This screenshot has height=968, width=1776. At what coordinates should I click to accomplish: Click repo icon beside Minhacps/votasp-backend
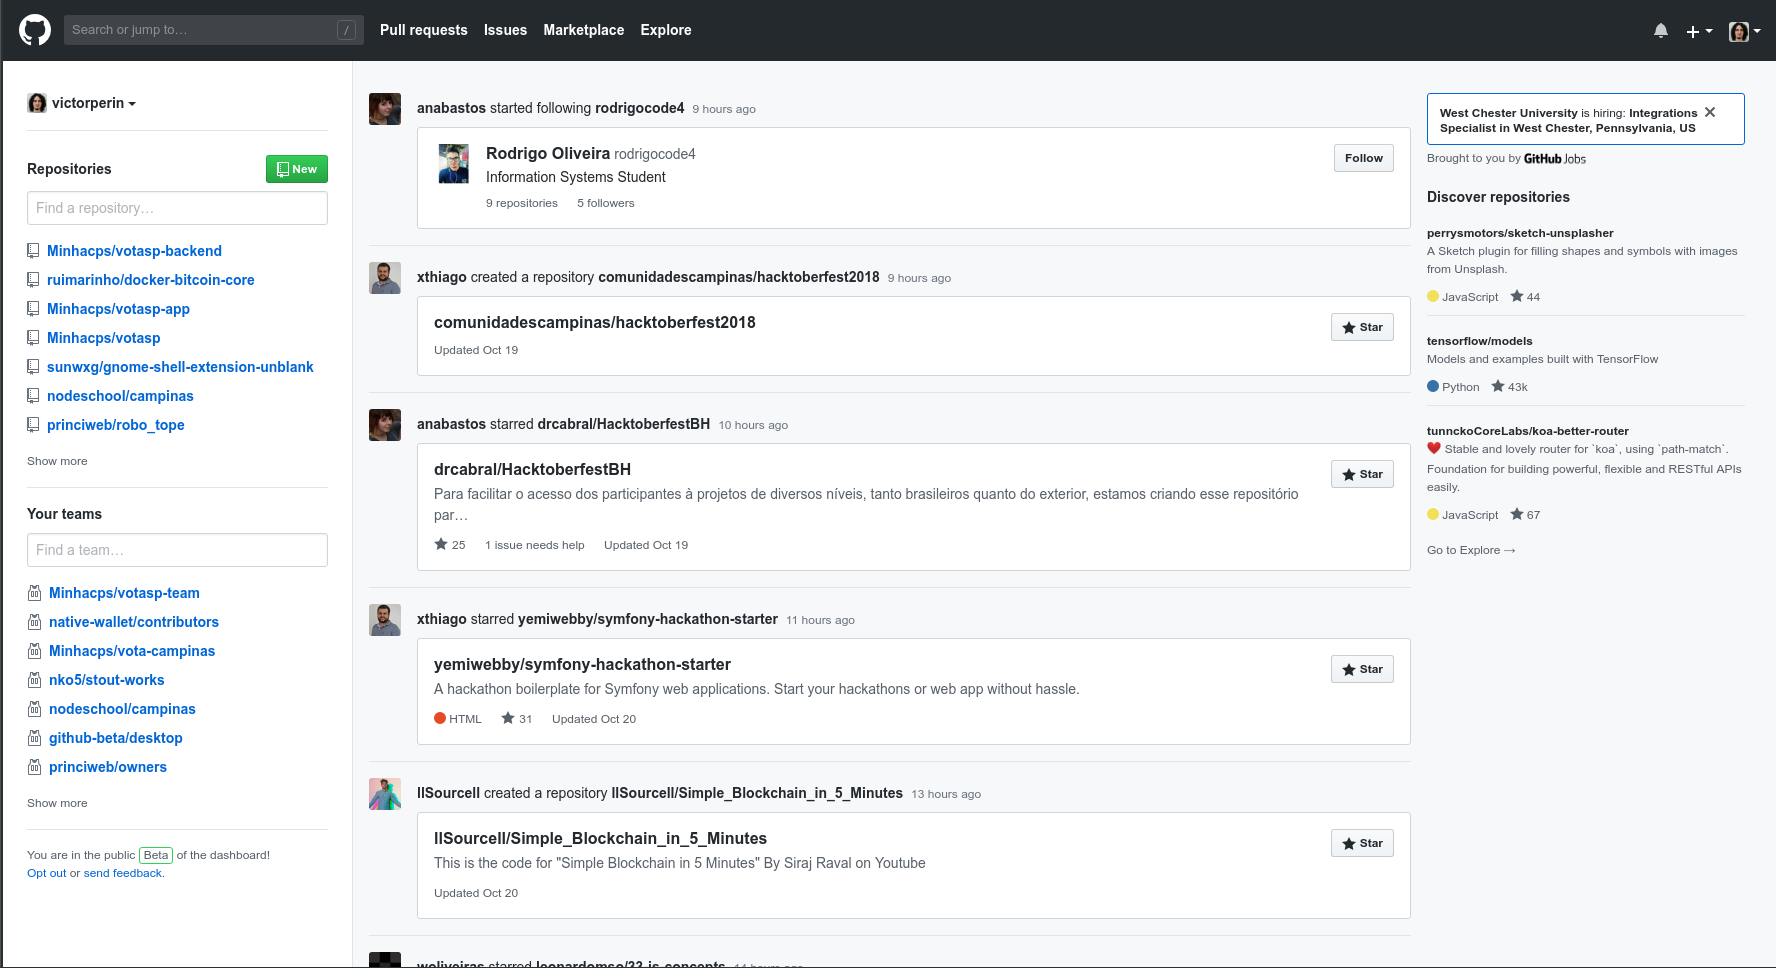coord(33,251)
